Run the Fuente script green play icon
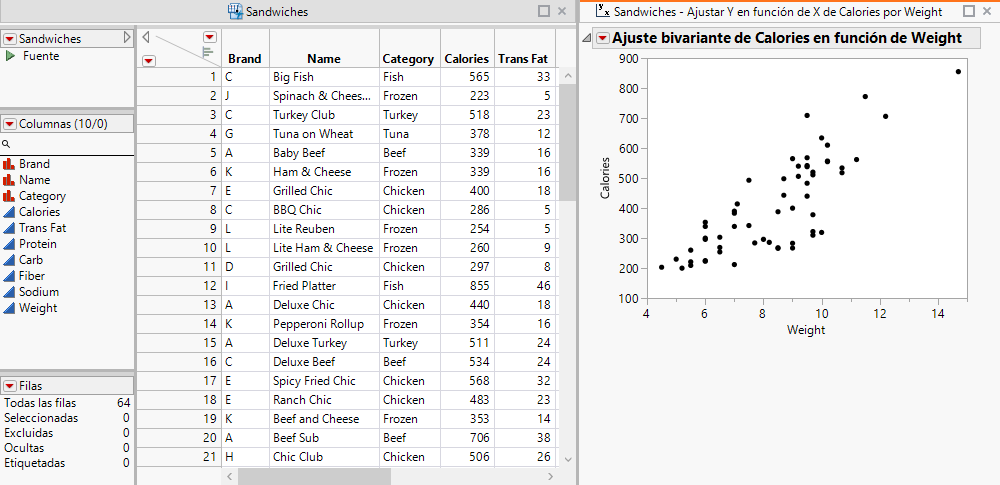Viewport: 1000px width, 485px height. tap(10, 56)
